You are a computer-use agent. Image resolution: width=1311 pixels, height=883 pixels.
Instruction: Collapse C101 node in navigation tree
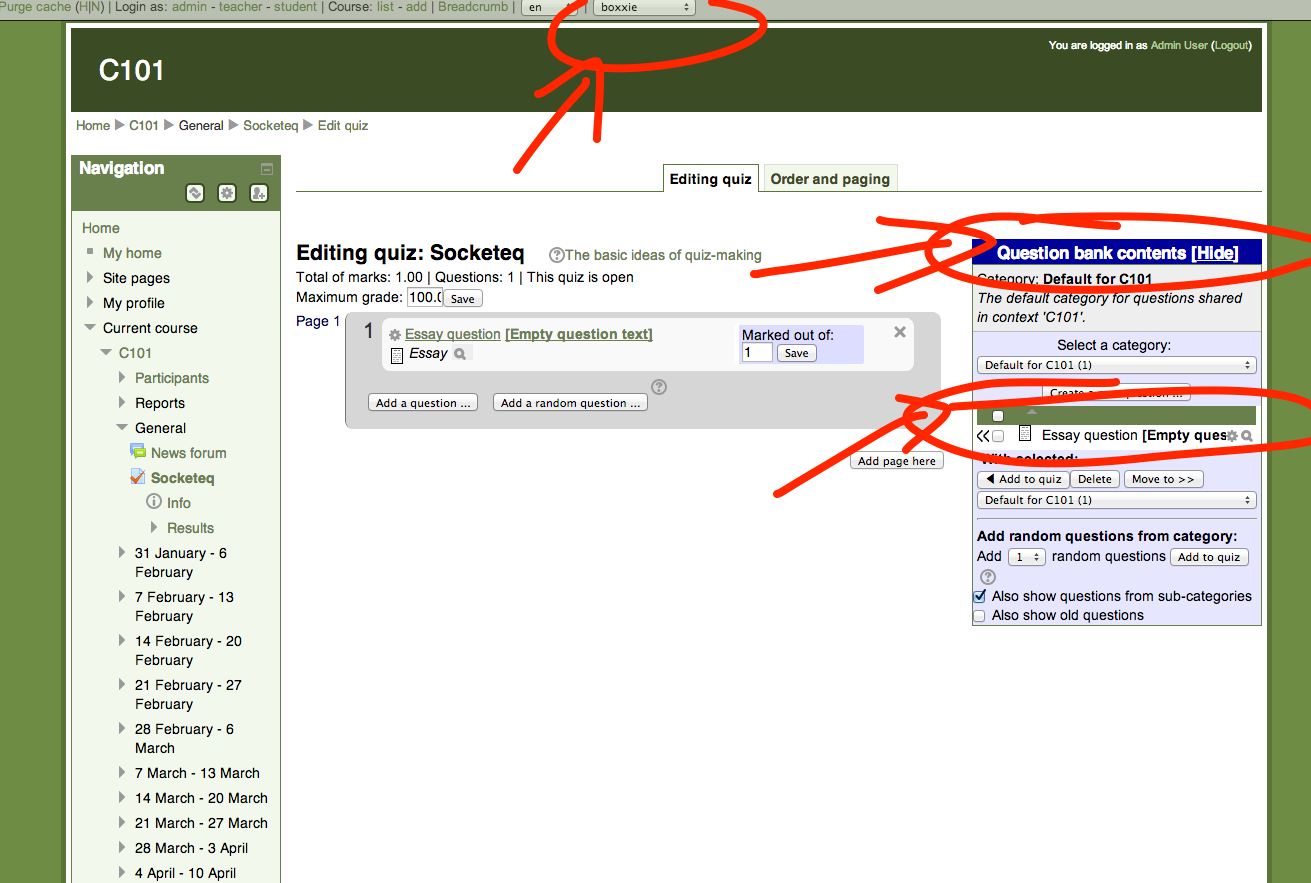[x=106, y=353]
